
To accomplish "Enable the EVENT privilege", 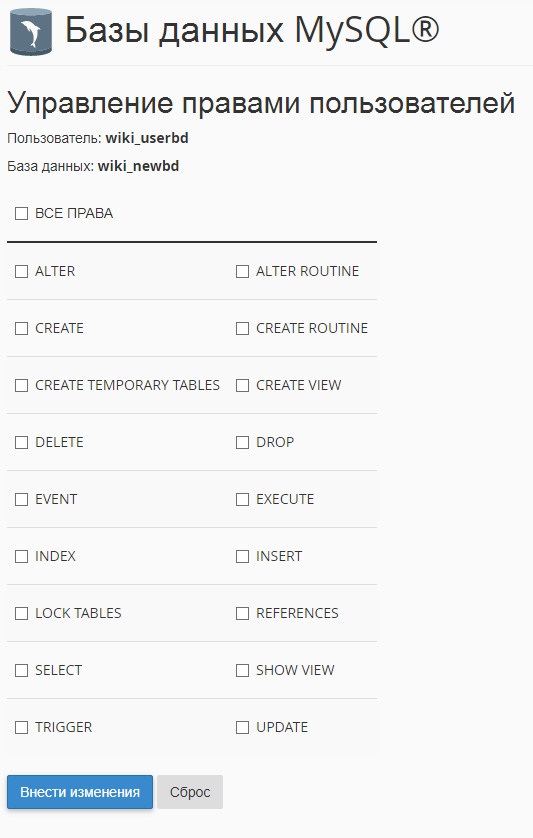I will click(x=21, y=499).
